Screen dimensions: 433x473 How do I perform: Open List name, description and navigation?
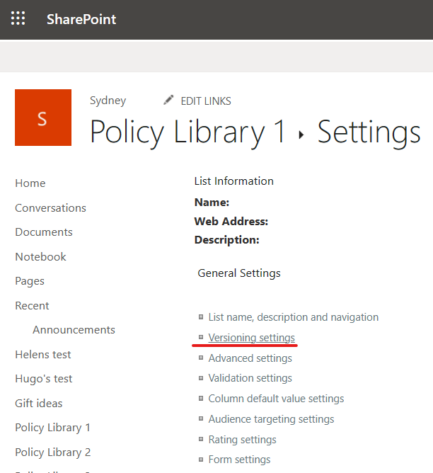tap(293, 317)
